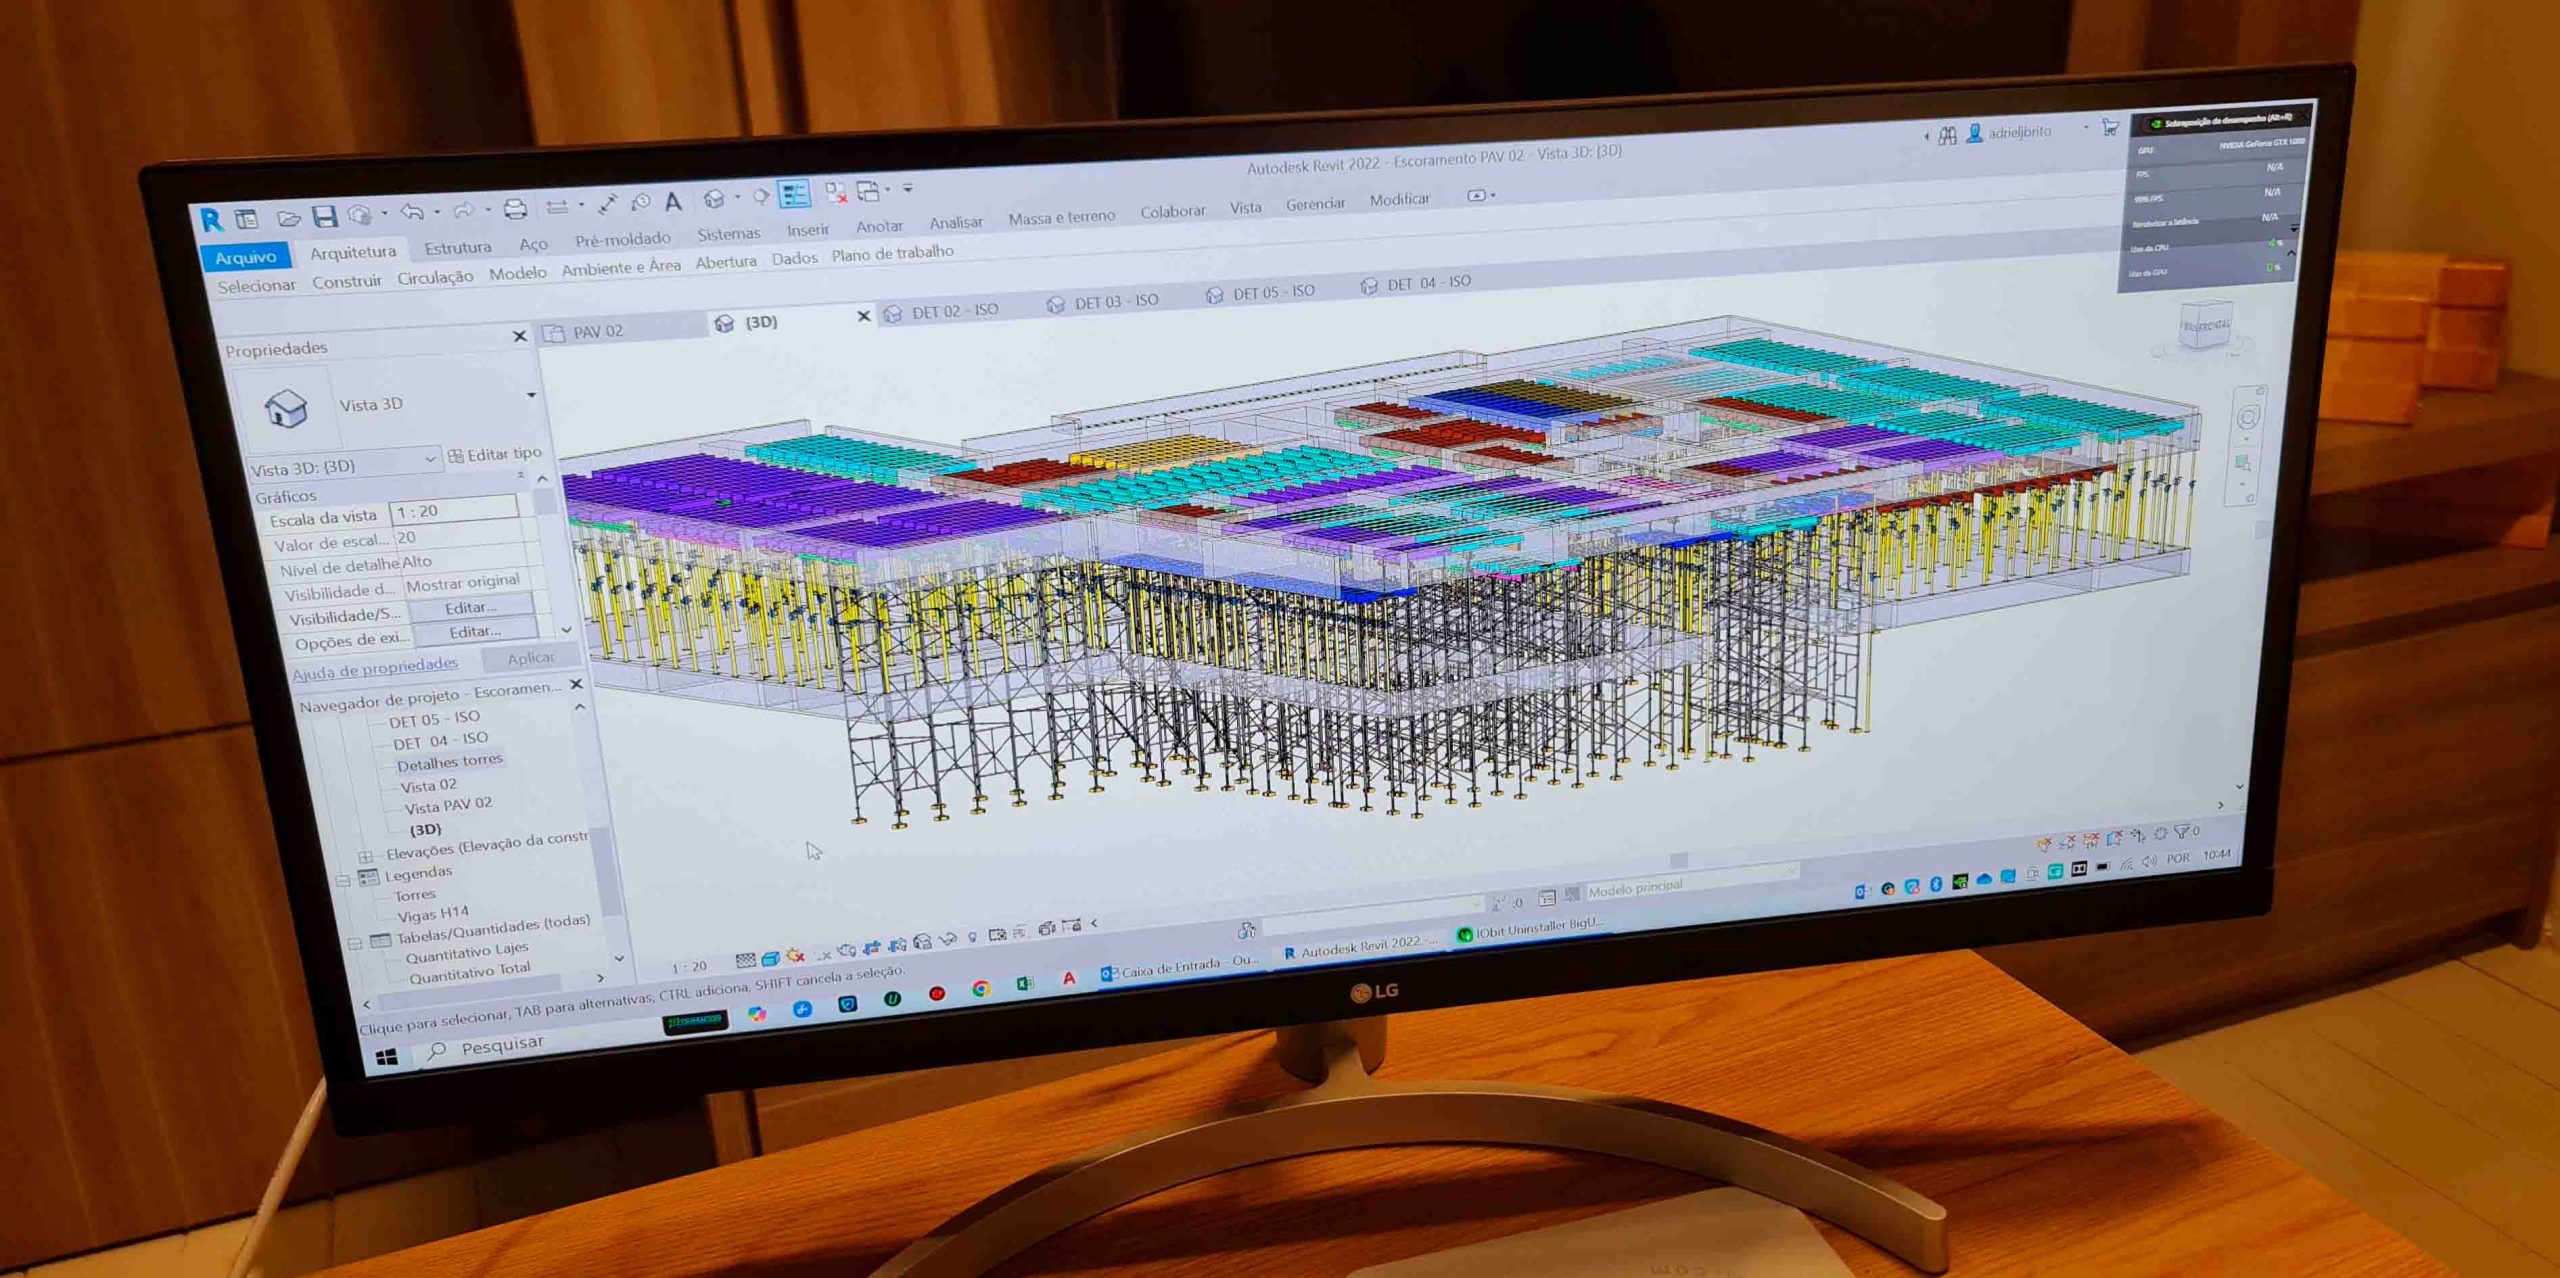Screen dimensions: 2560x1278
Task: Select 'Quantitativo Lajes' schedule in browser
Action: coord(466,951)
